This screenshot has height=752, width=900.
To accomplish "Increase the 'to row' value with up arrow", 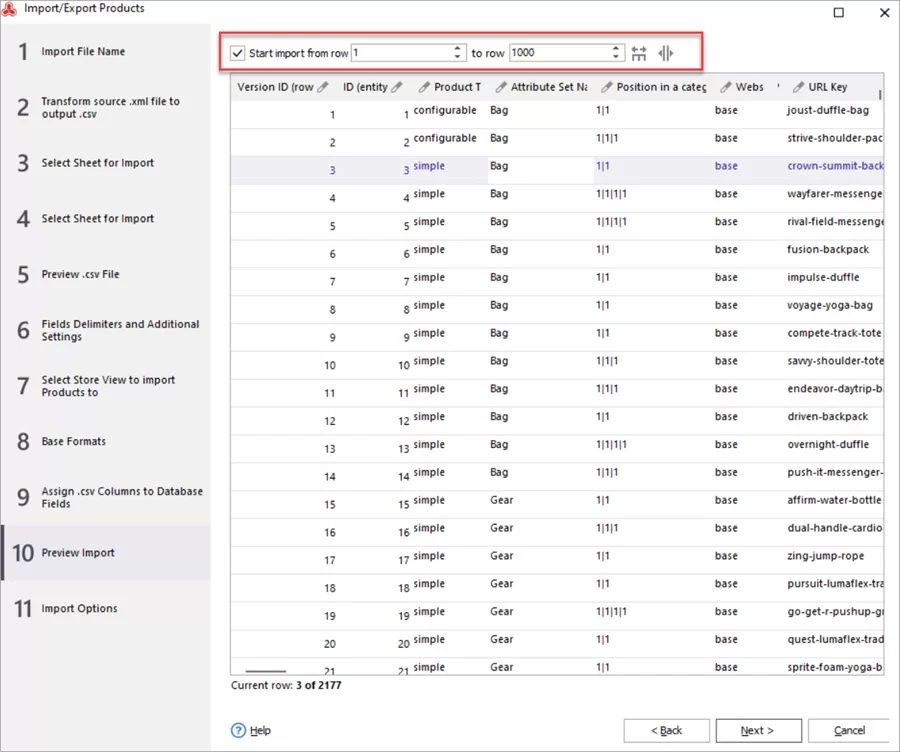I will 615,49.
